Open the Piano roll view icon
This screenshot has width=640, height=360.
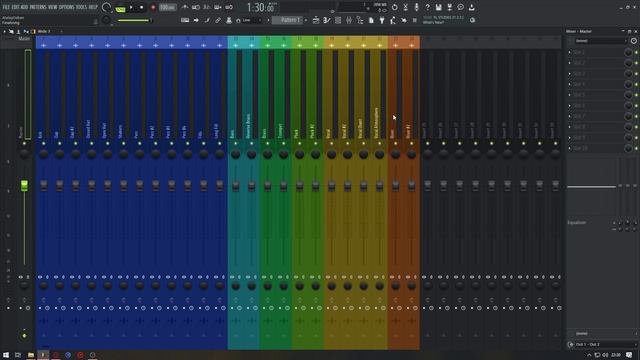327,20
